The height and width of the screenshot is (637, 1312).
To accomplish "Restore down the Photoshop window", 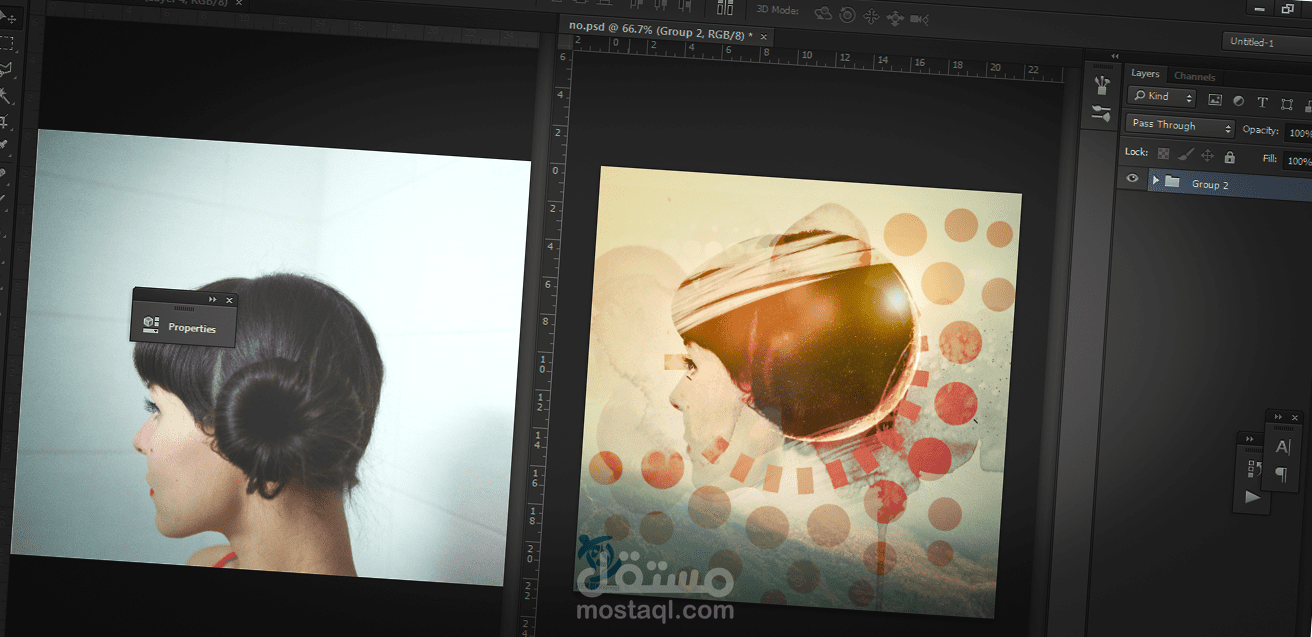I will pos(1288,9).
